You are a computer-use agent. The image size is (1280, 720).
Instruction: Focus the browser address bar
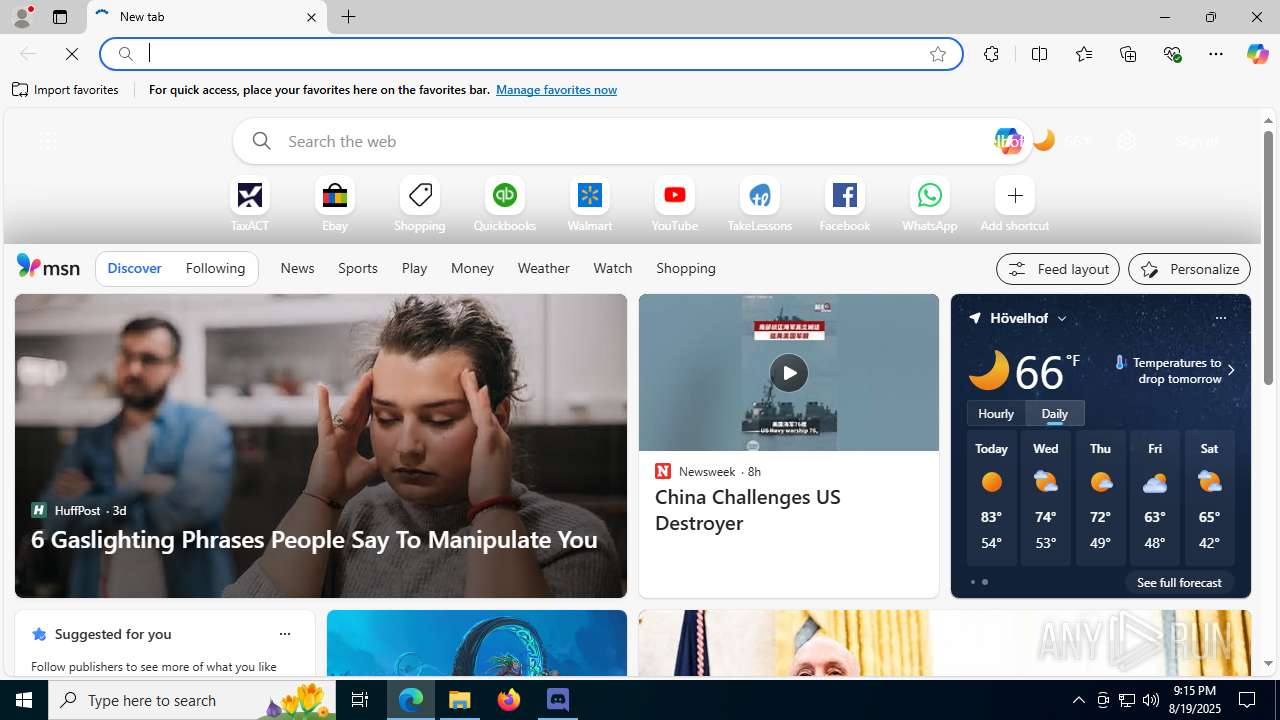coord(531,54)
